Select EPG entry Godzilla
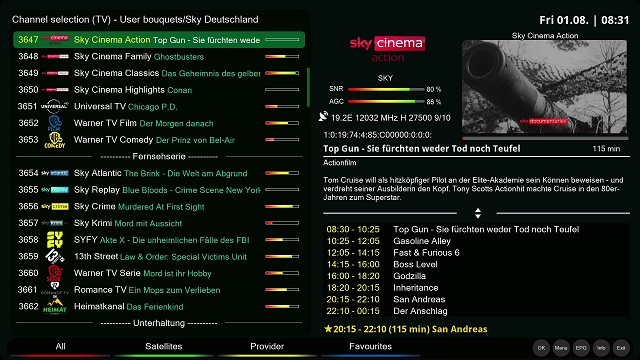The image size is (640, 360). point(476,276)
